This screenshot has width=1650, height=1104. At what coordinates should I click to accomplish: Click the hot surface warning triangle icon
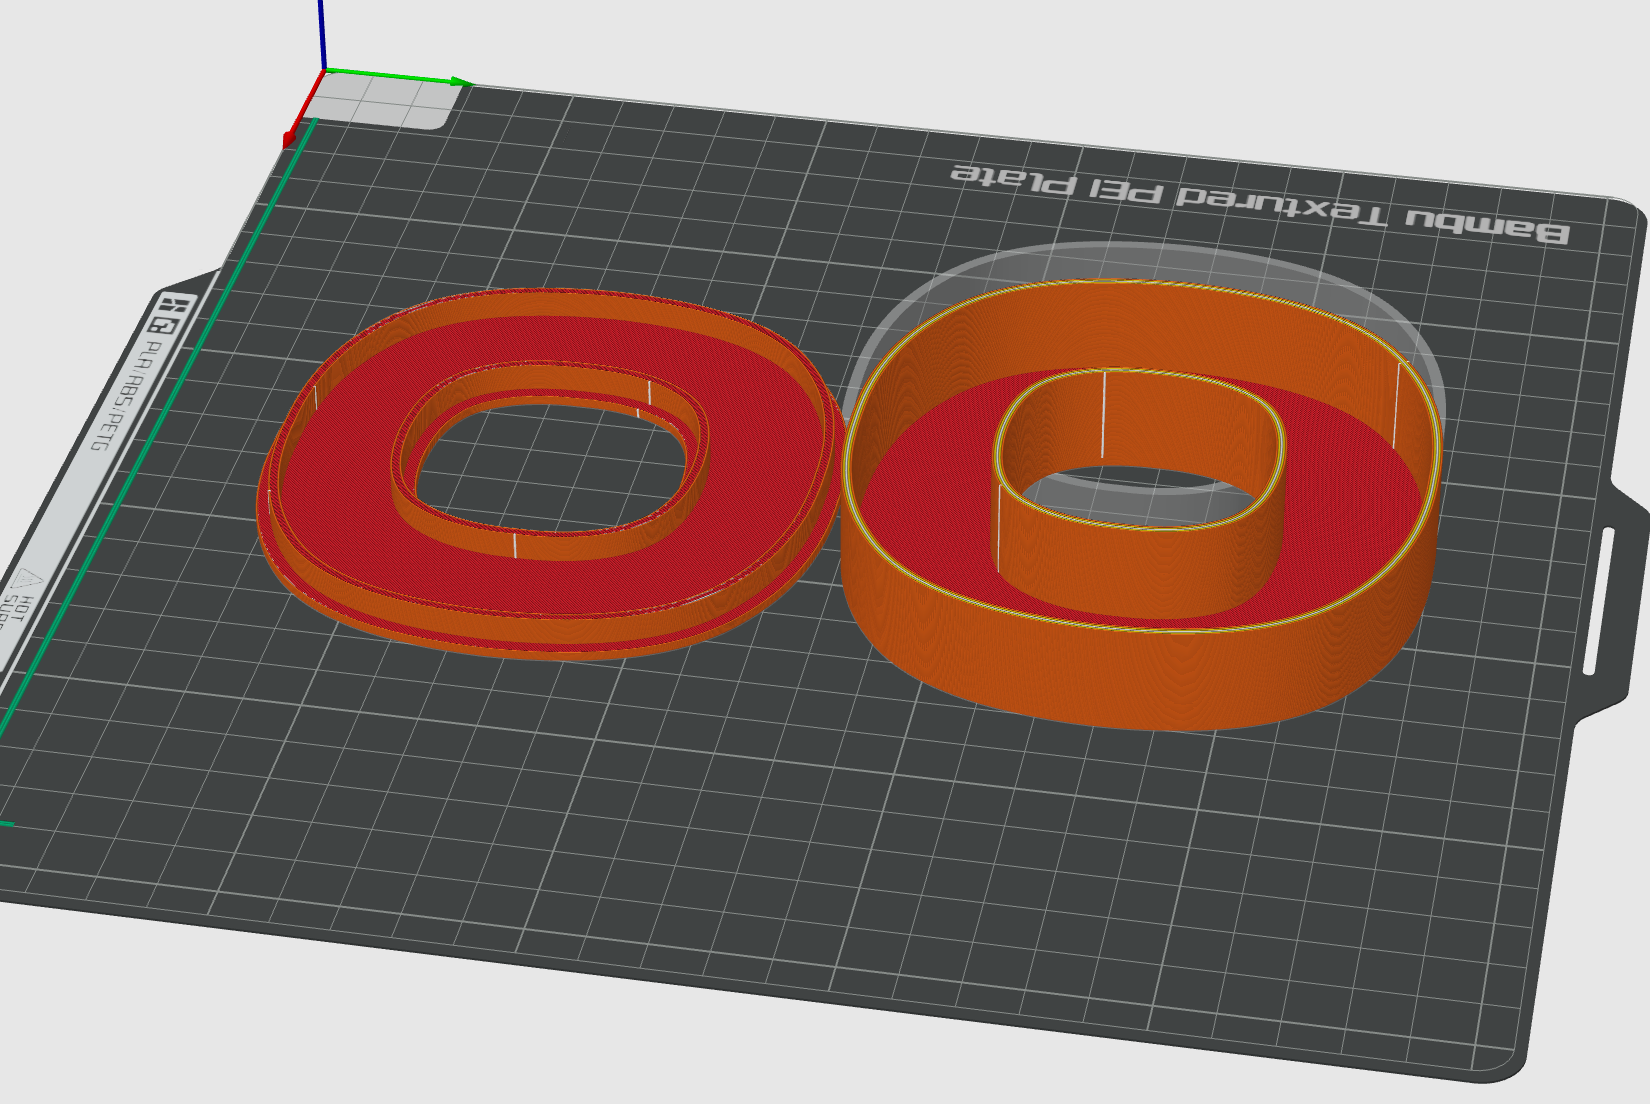(24, 580)
